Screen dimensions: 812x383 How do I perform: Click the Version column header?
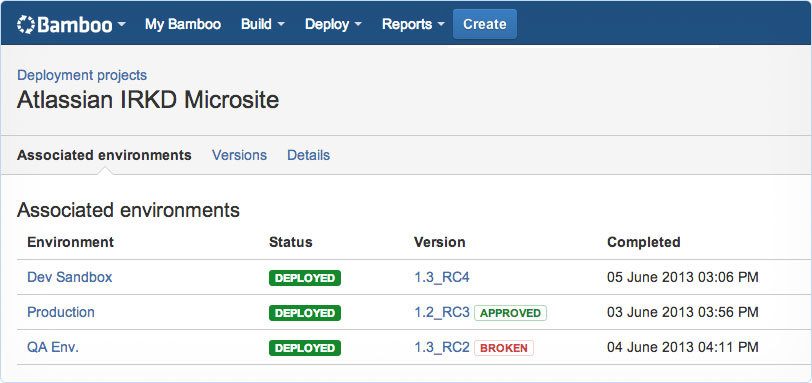440,242
